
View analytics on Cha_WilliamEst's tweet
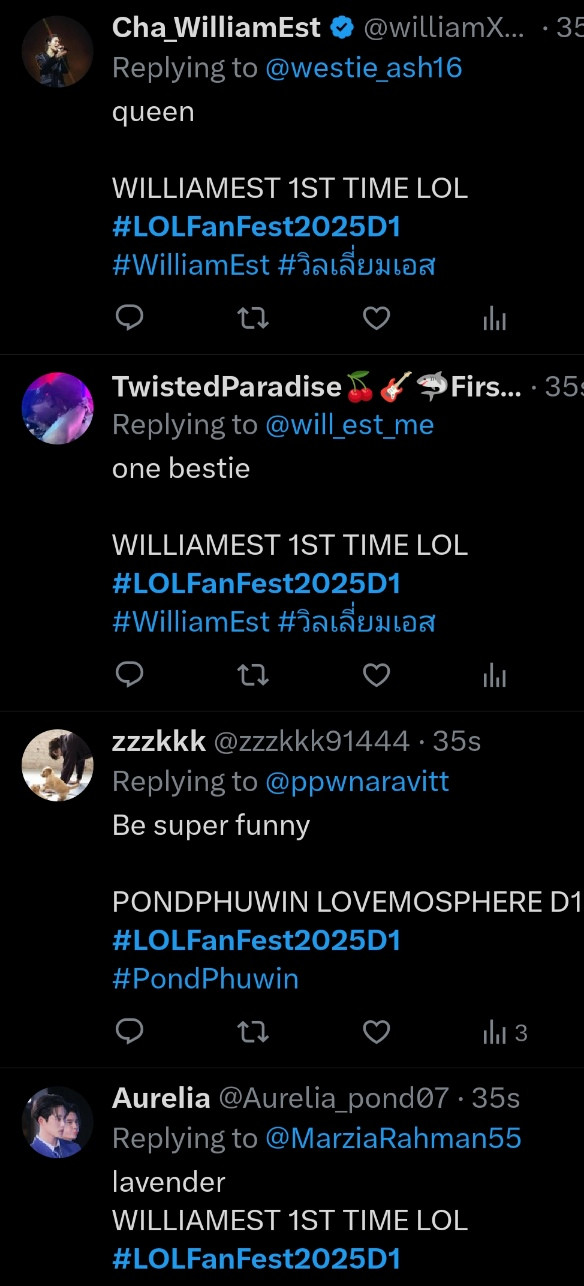[495, 319]
